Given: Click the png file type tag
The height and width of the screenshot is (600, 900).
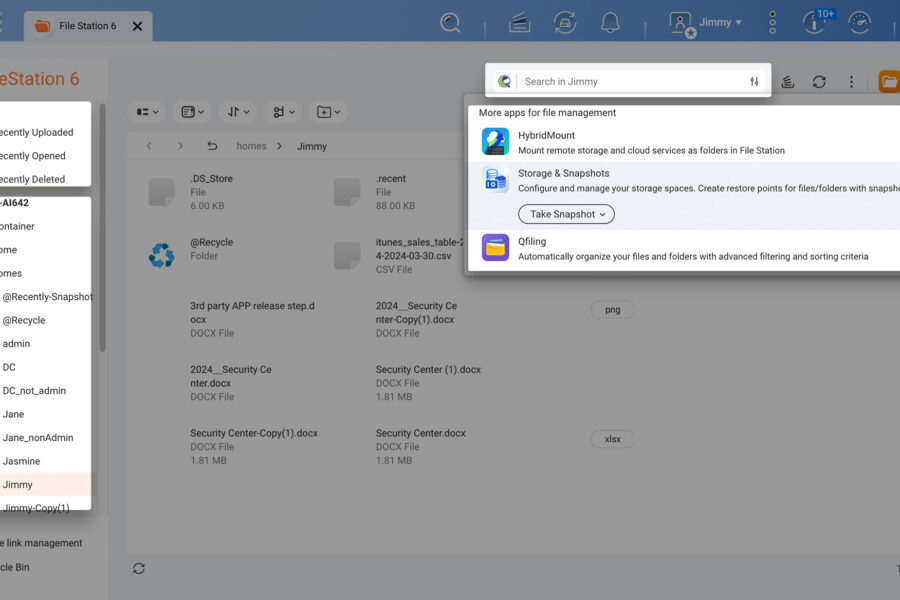Looking at the screenshot, I should pyautogui.click(x=612, y=309).
